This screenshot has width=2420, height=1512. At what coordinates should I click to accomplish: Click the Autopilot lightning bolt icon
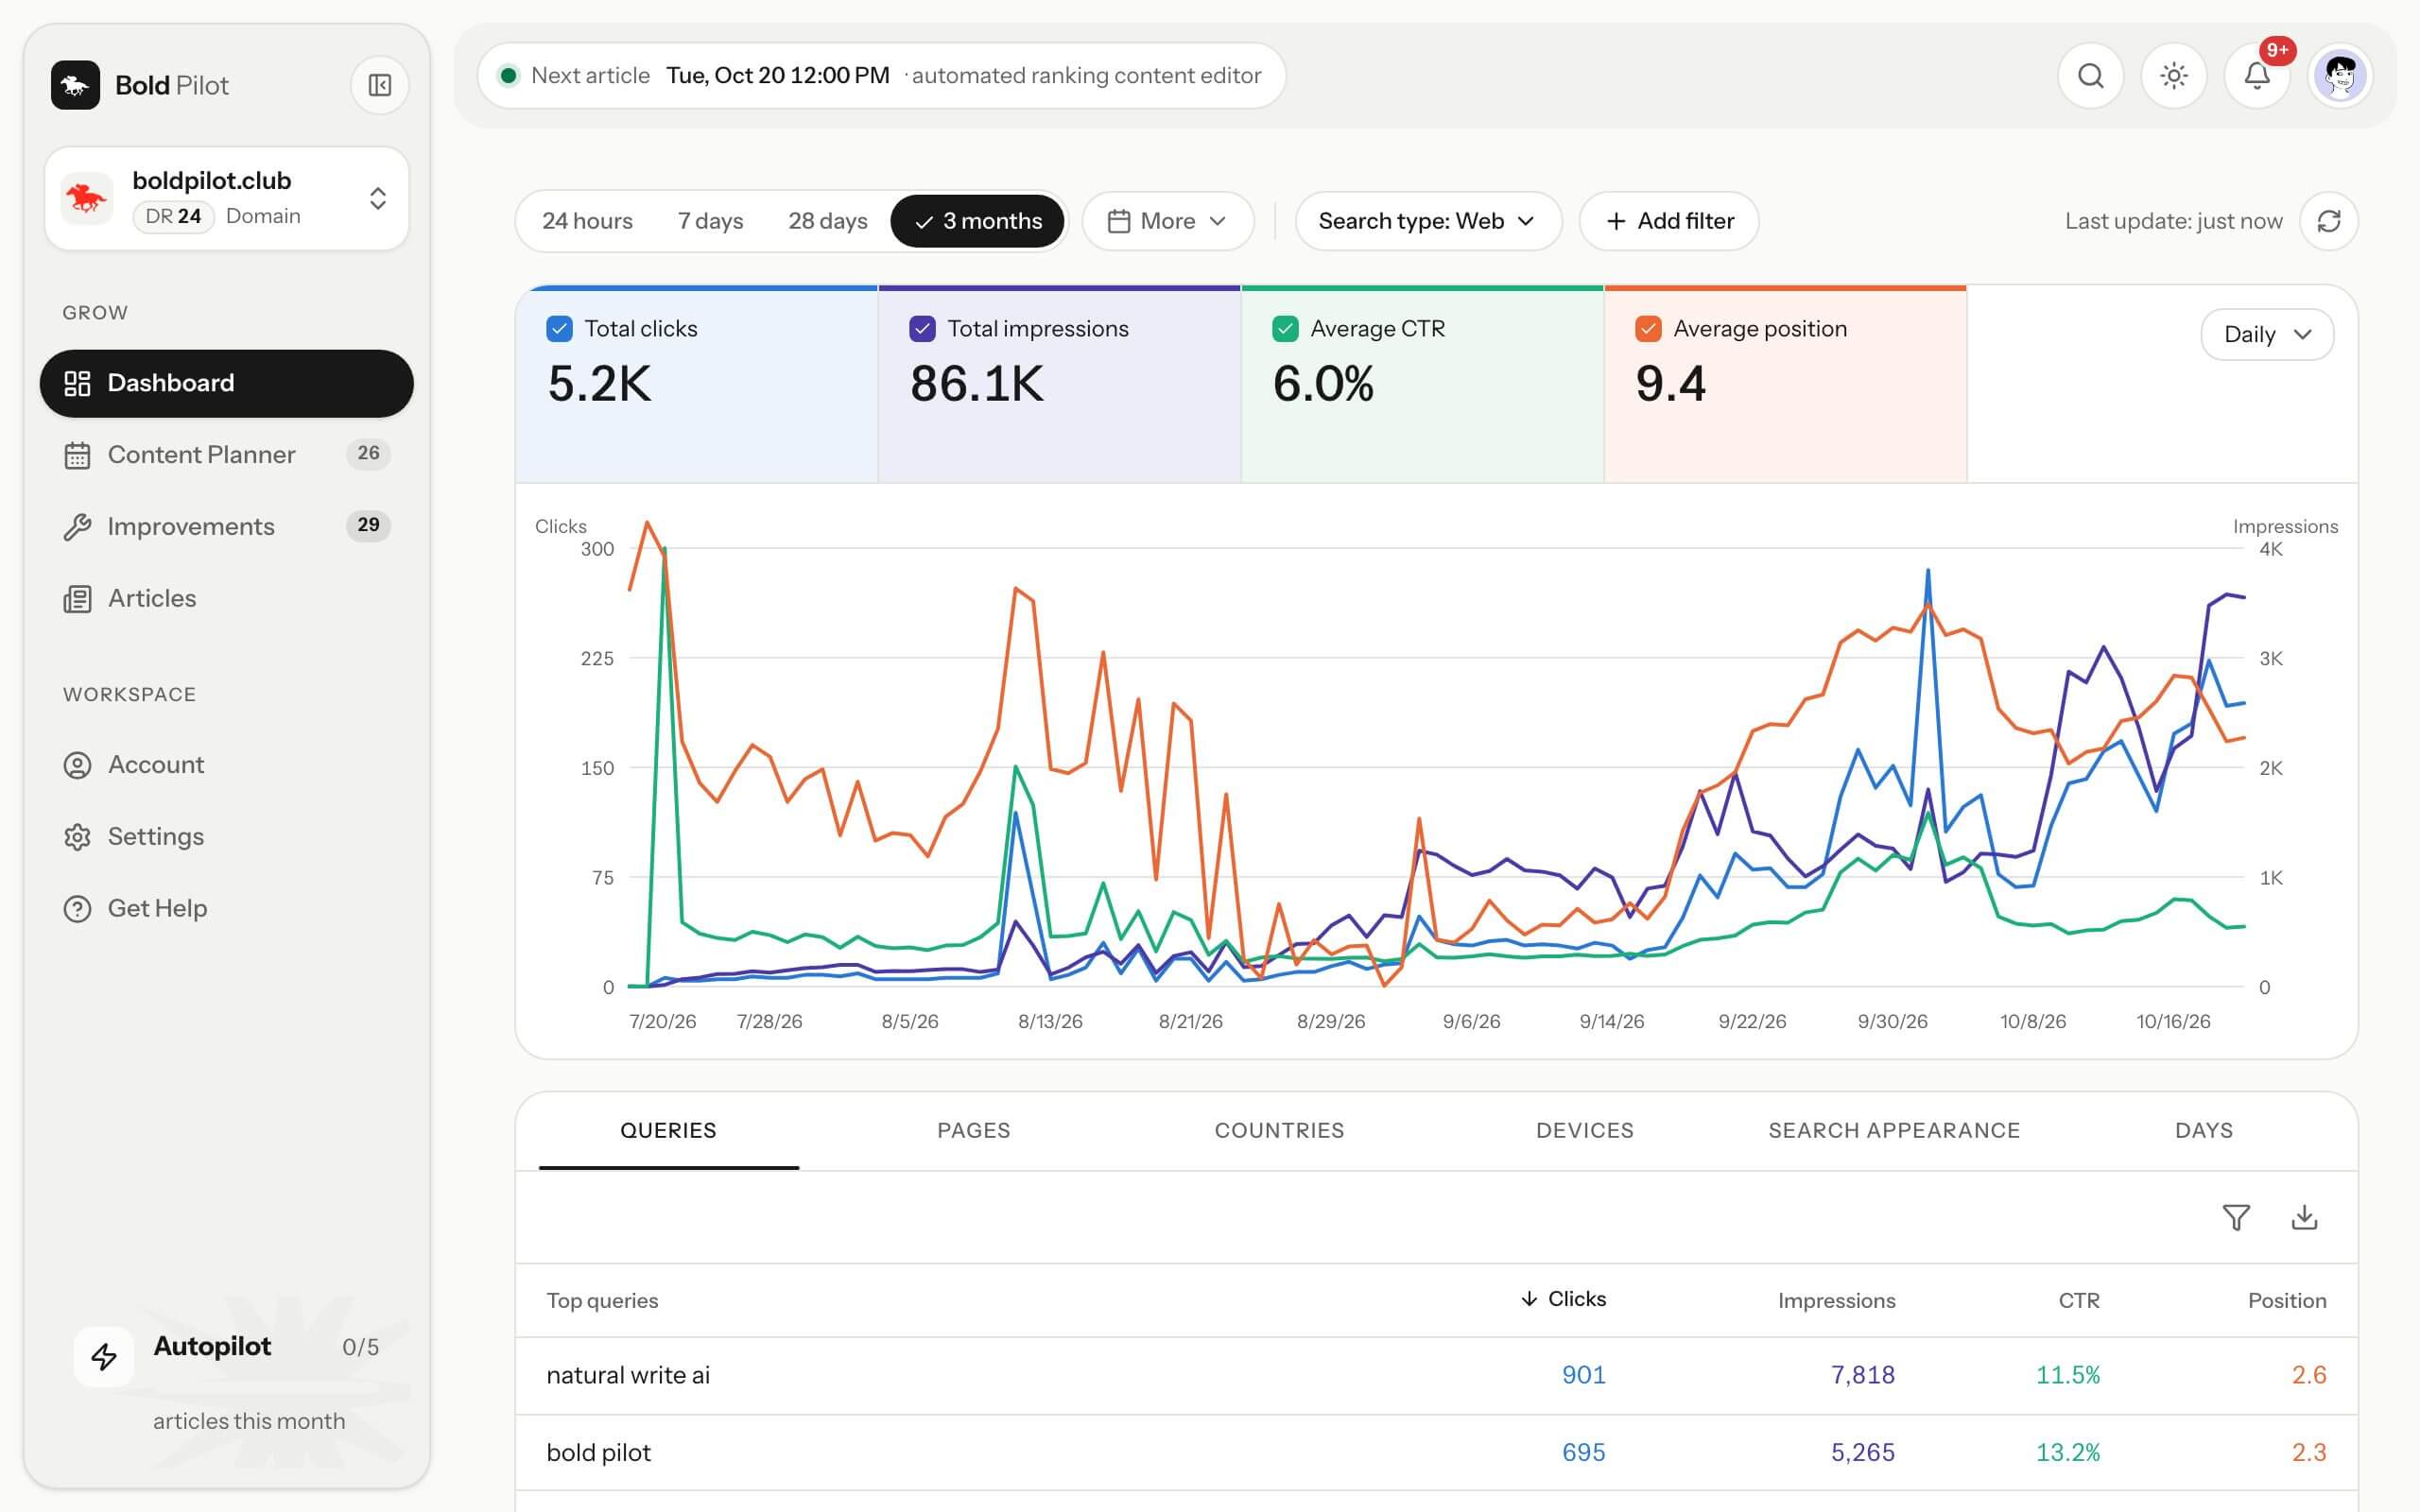point(104,1356)
